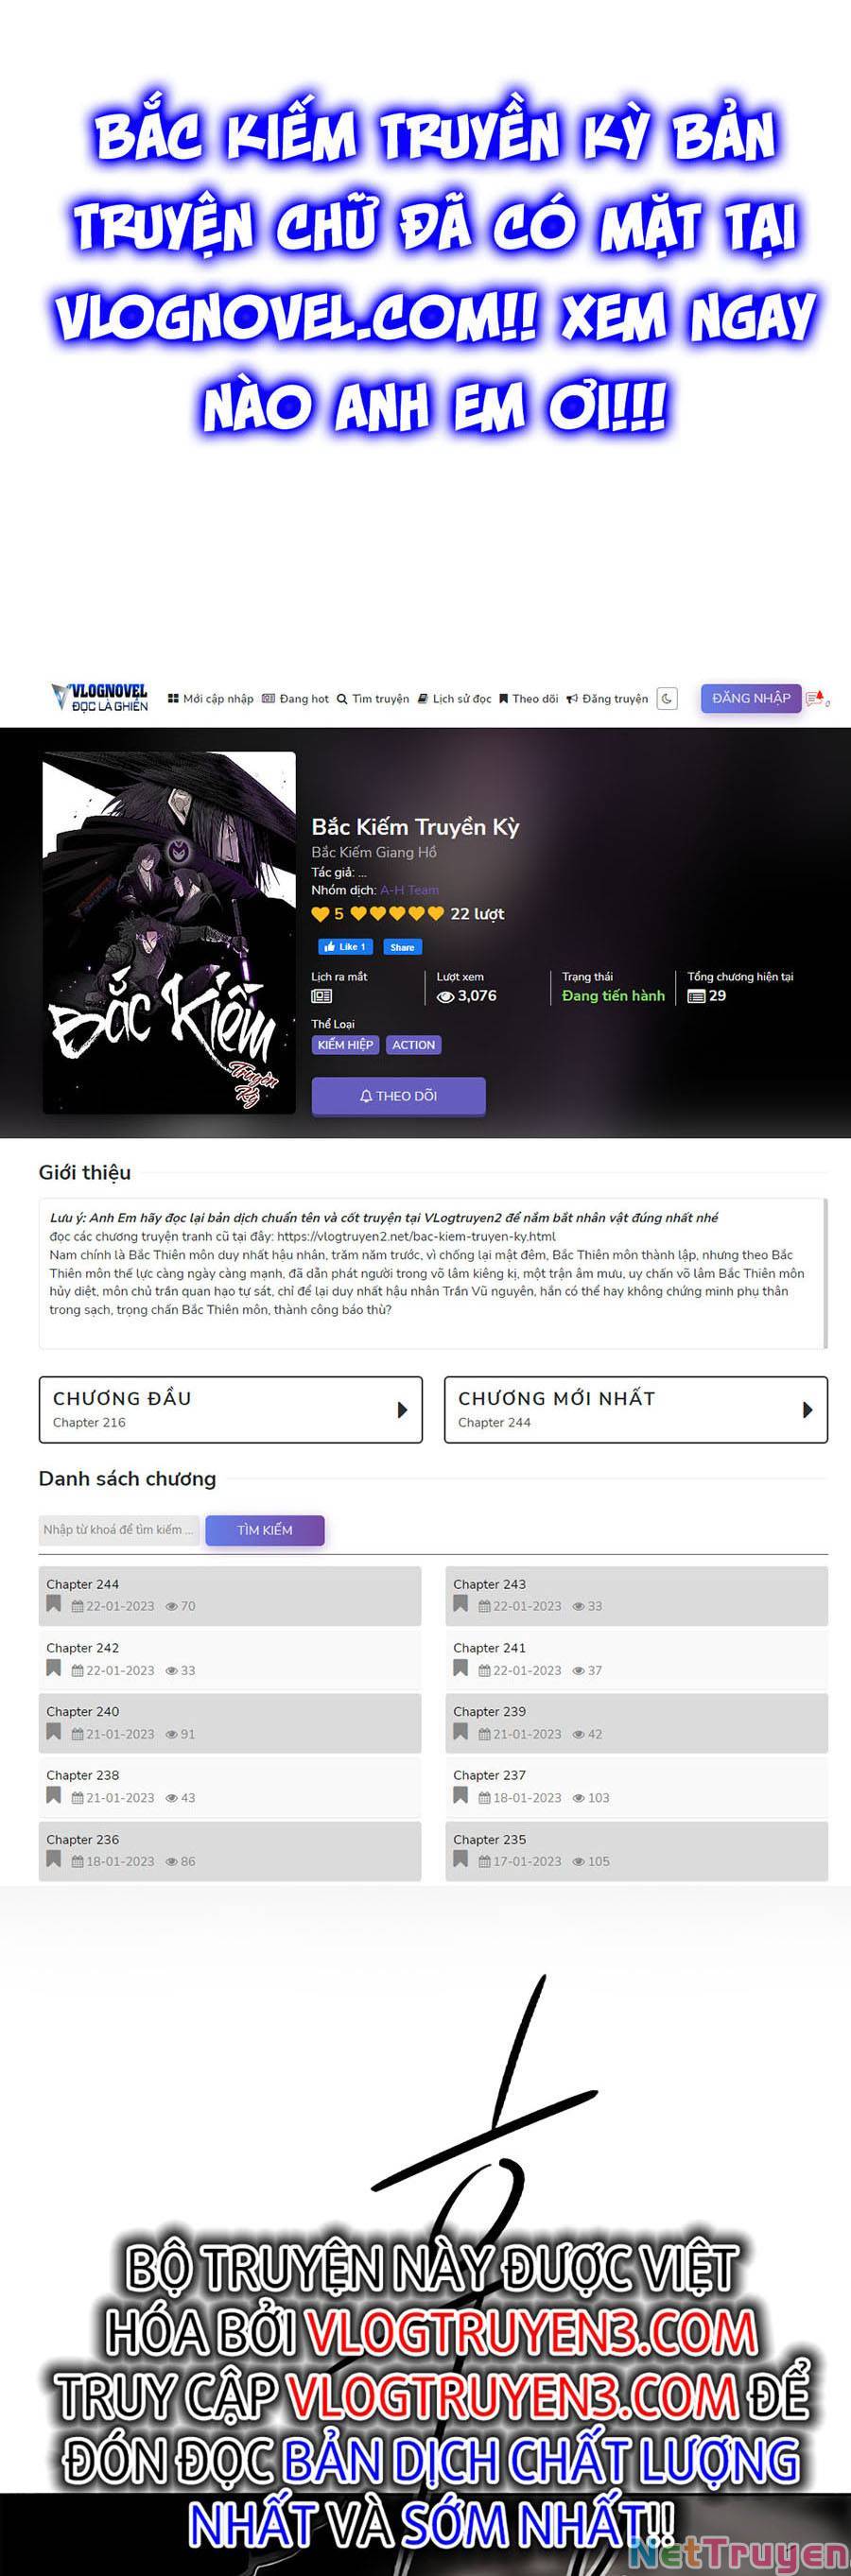Open CHƯƠNG MỚI NHẤT latest chapter arrow
Screen dimensions: 851x2576
point(807,1410)
